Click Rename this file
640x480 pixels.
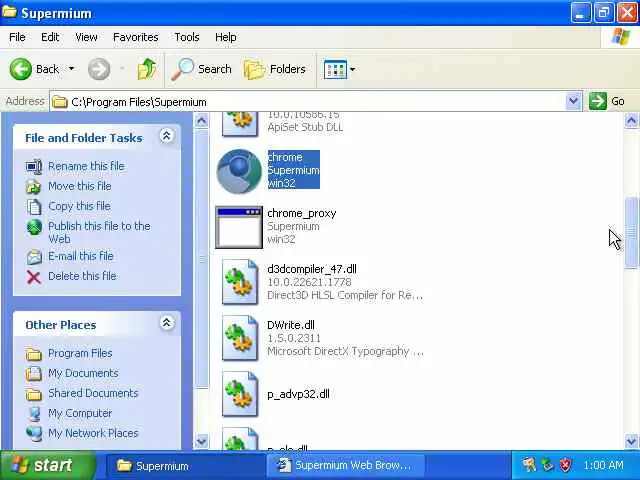[86, 166]
